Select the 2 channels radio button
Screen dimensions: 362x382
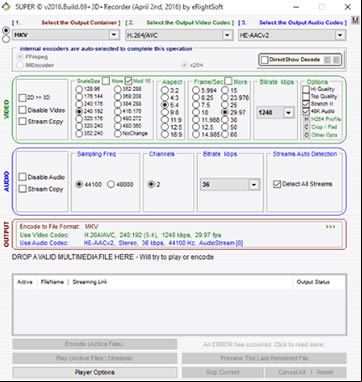point(151,184)
